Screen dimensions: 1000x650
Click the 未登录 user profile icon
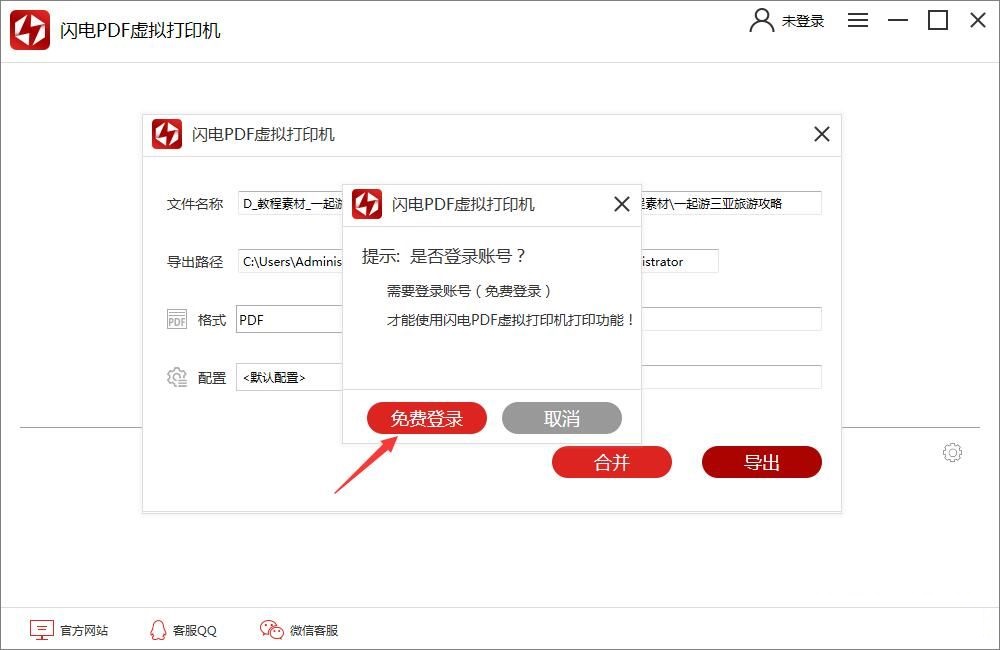[762, 20]
